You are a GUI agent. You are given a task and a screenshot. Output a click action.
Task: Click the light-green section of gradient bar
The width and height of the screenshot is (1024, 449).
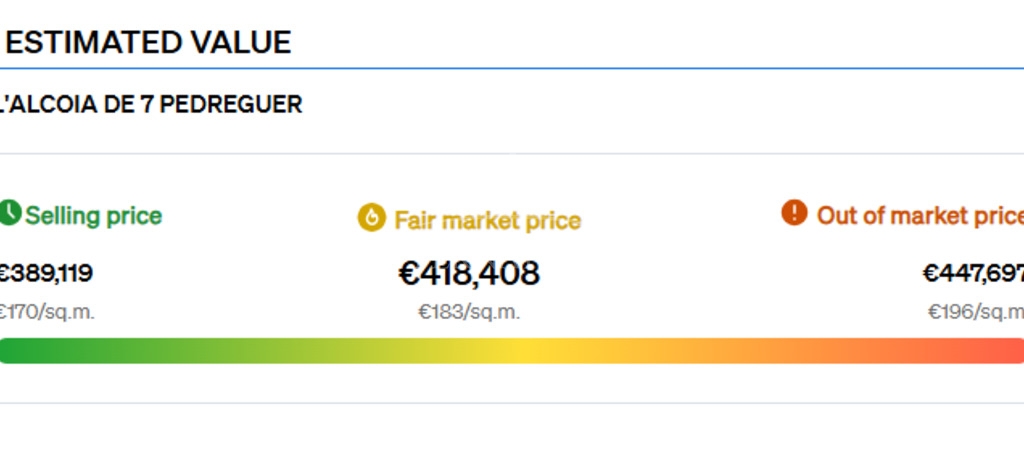point(261,350)
